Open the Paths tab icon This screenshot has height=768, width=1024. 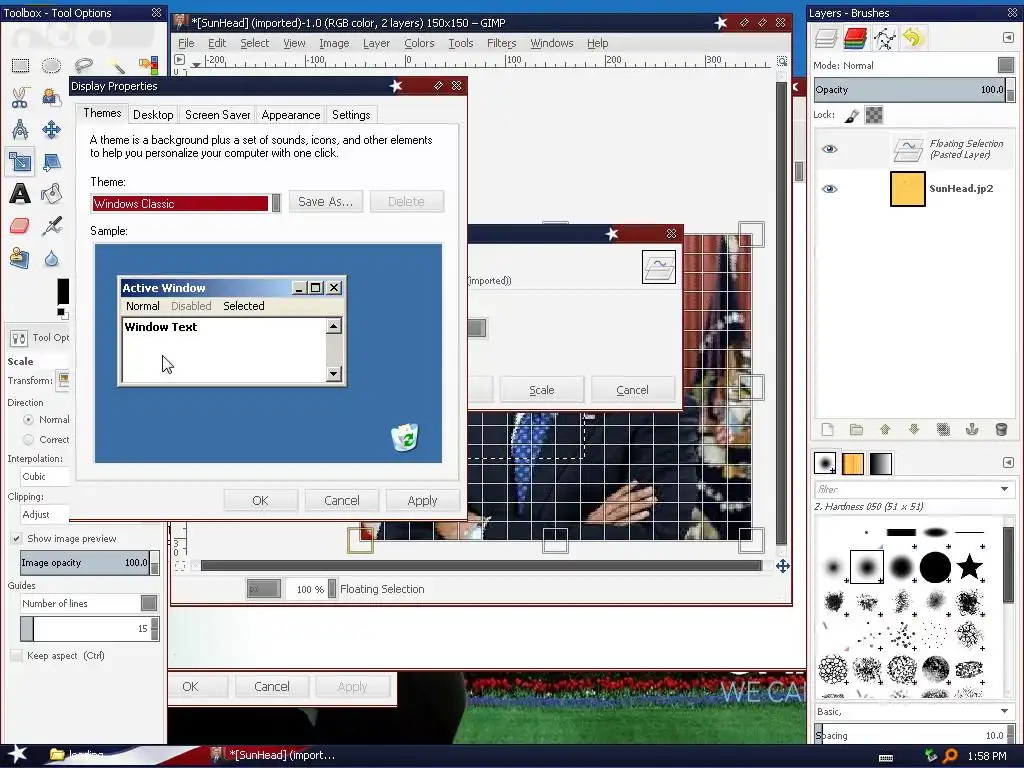click(x=884, y=39)
